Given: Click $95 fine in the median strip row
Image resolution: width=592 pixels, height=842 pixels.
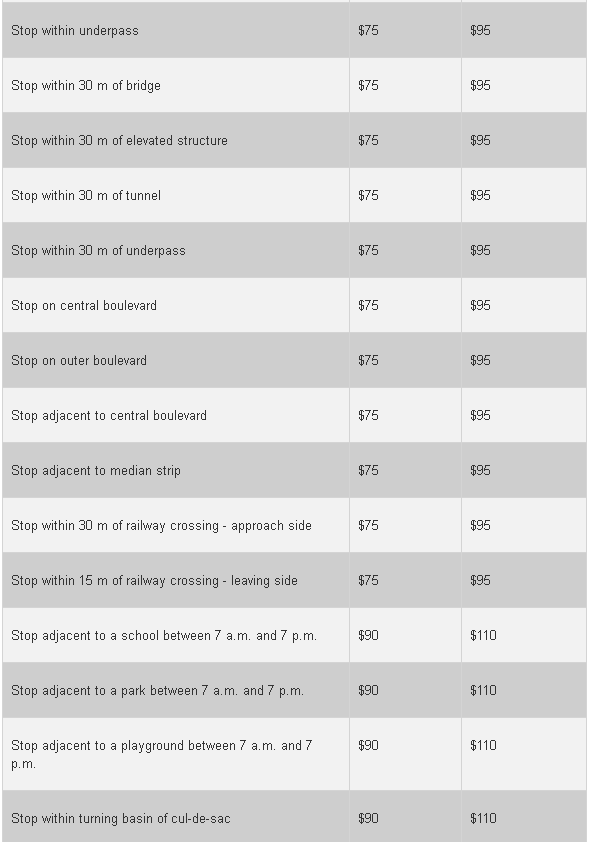Looking at the screenshot, I should 480,470.
